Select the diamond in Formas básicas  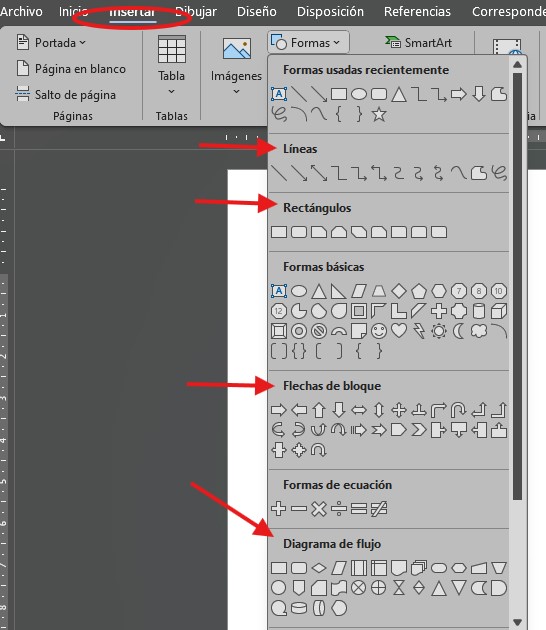pyautogui.click(x=399, y=291)
